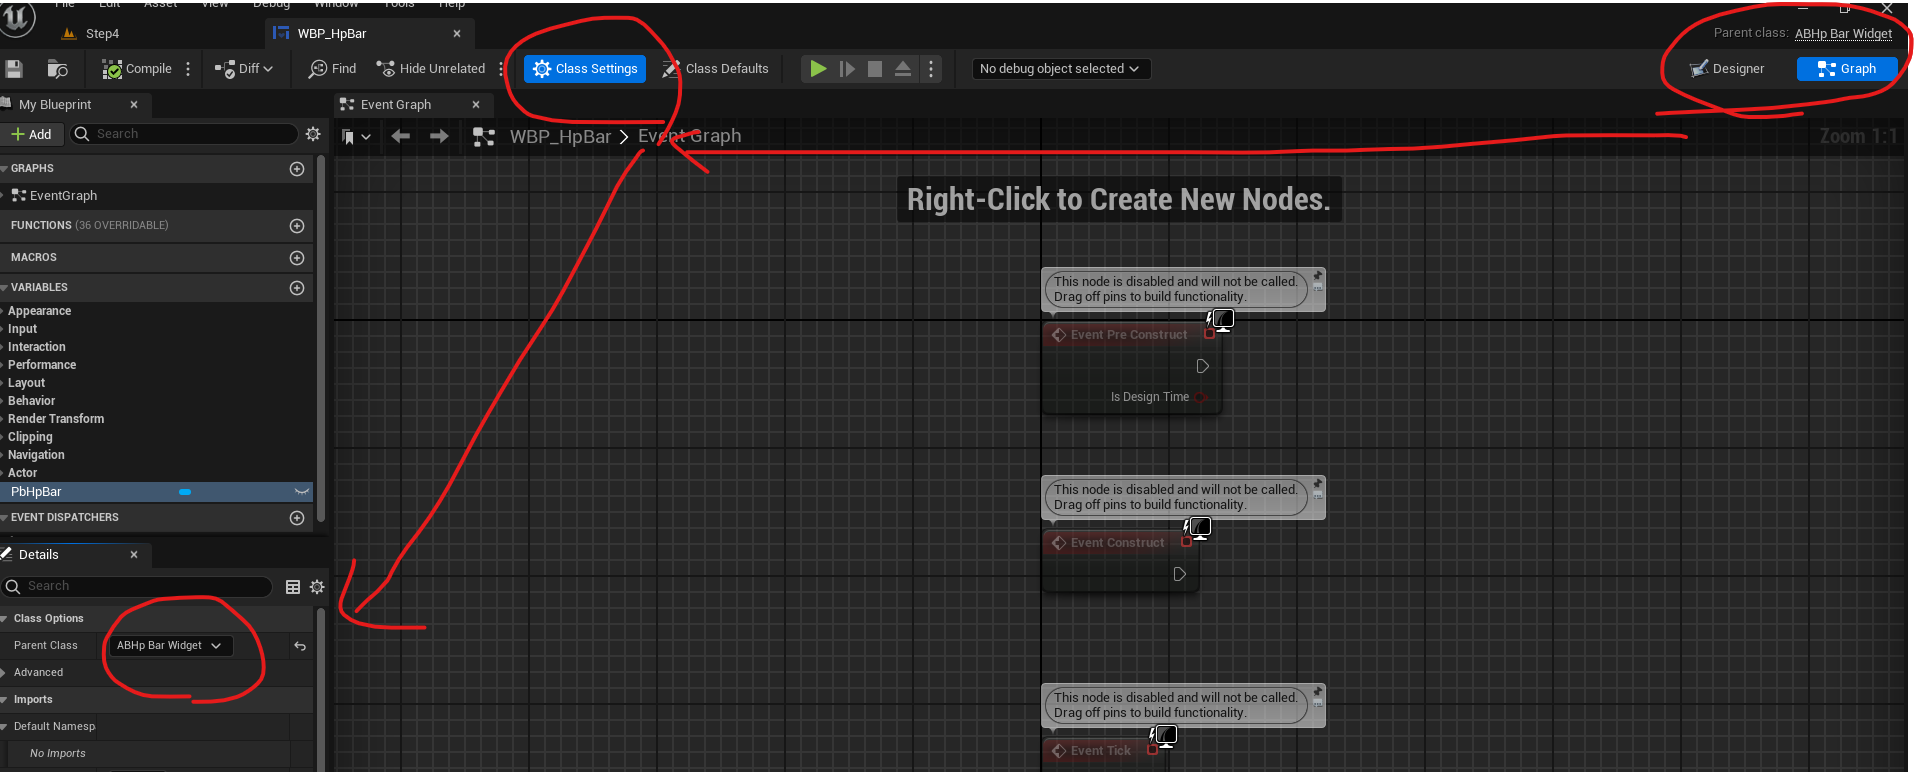Close the Event Graph tab
Viewport: 1915px width, 772px height.
[476, 105]
